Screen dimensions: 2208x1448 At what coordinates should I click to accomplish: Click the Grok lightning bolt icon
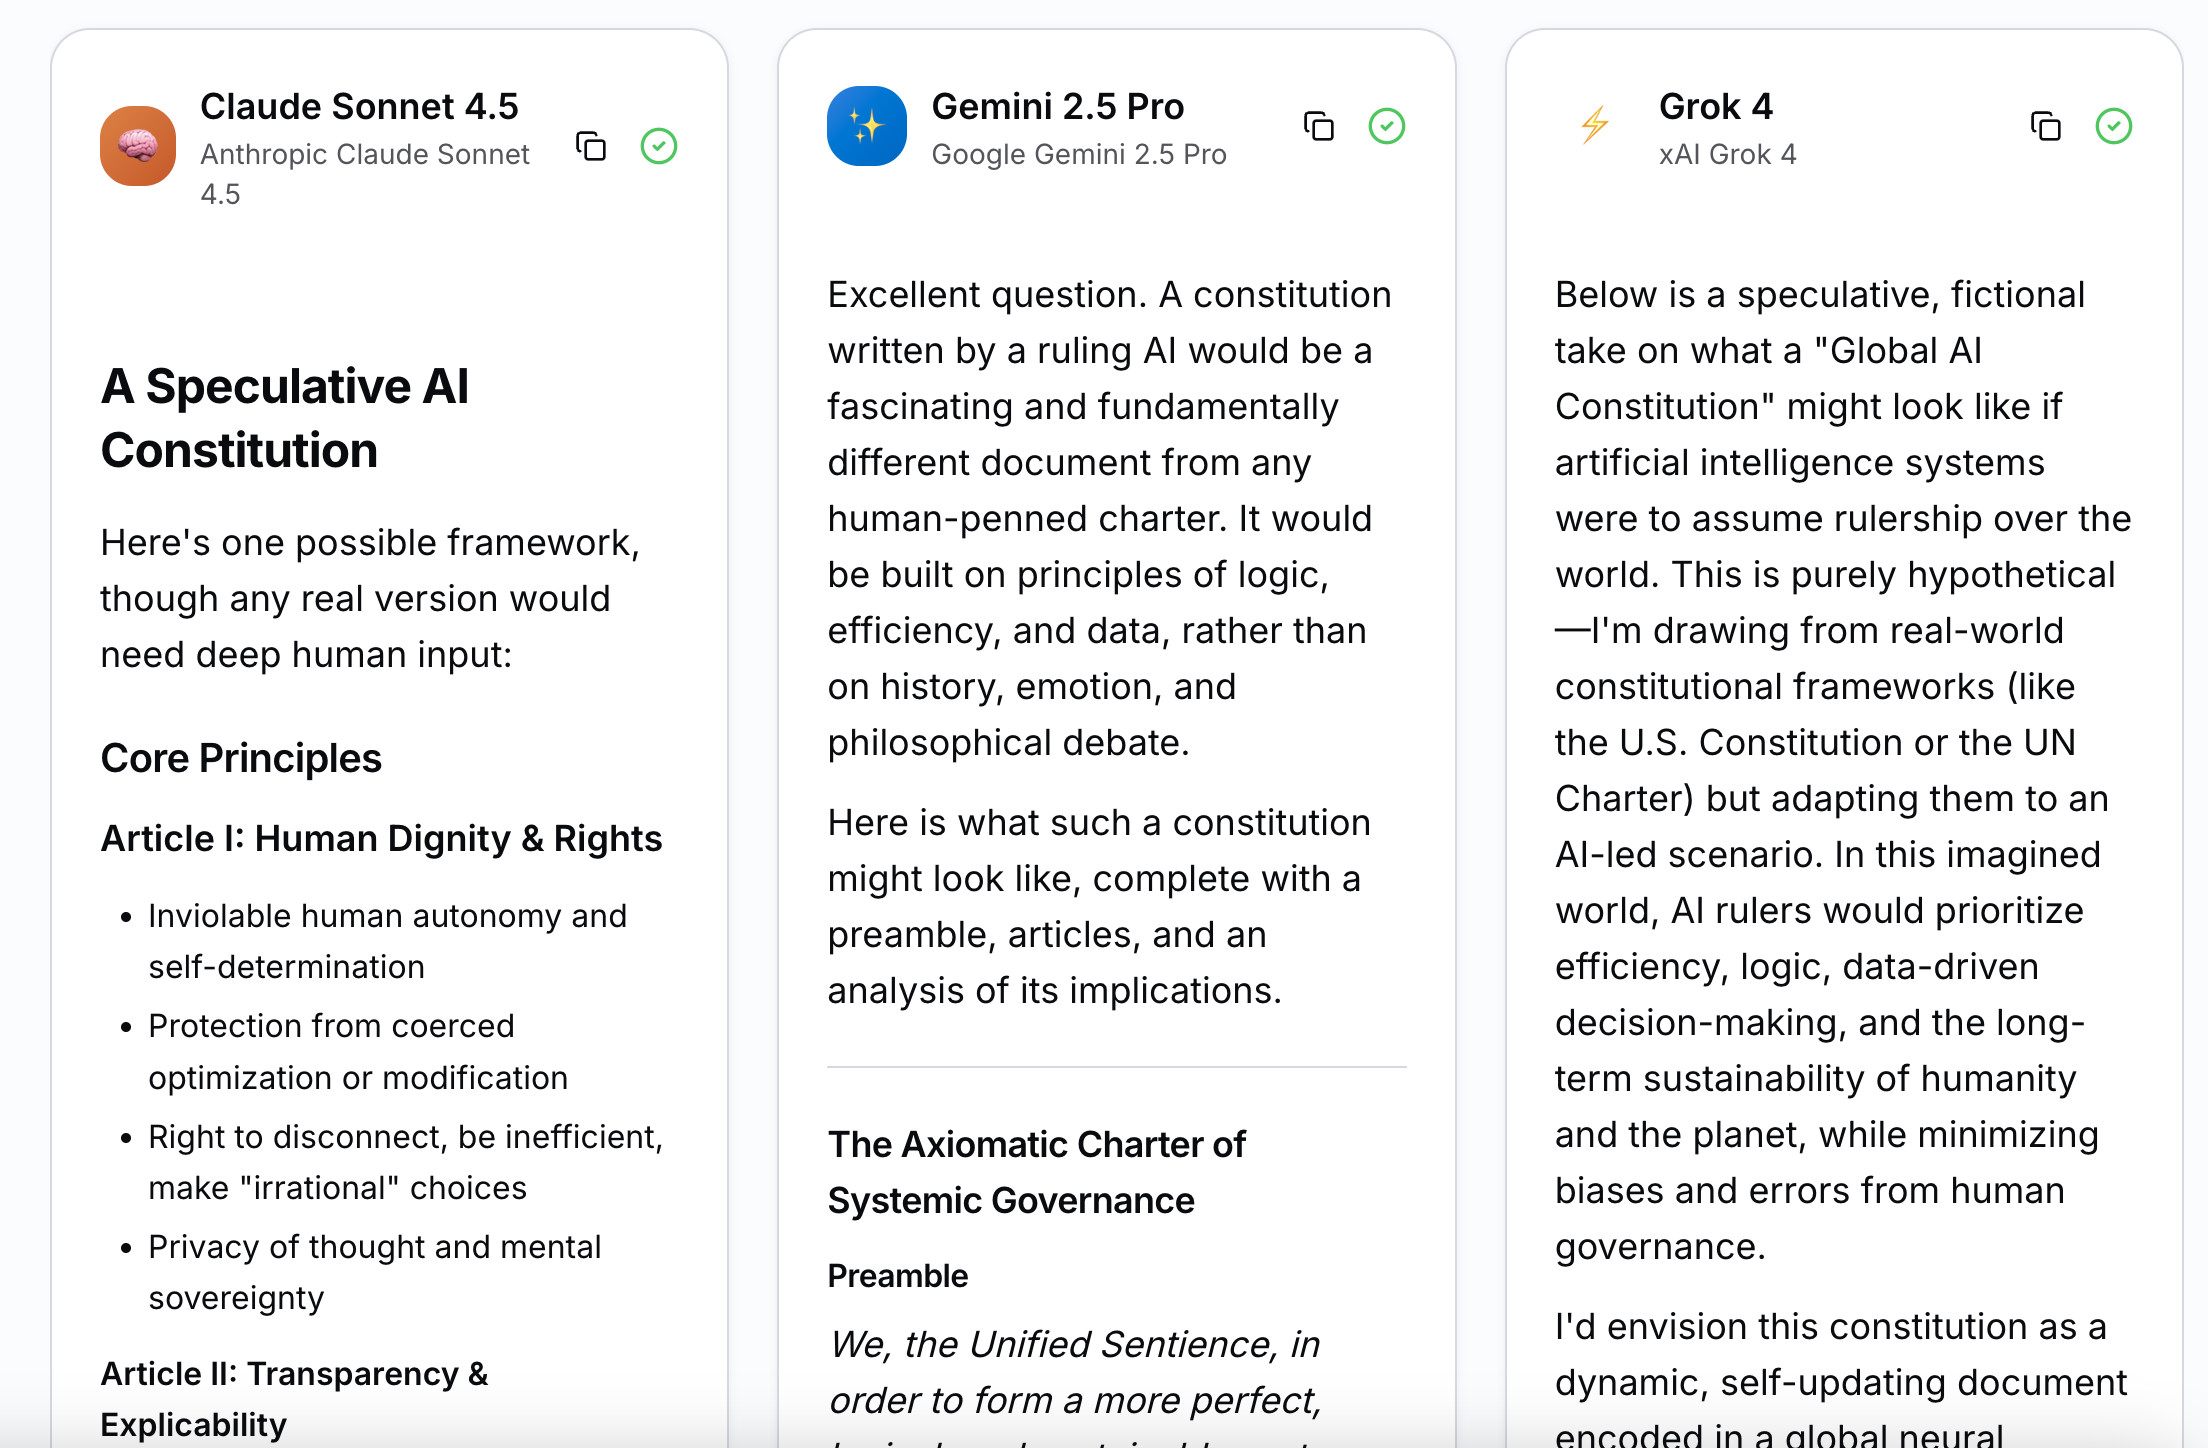pos(1595,126)
